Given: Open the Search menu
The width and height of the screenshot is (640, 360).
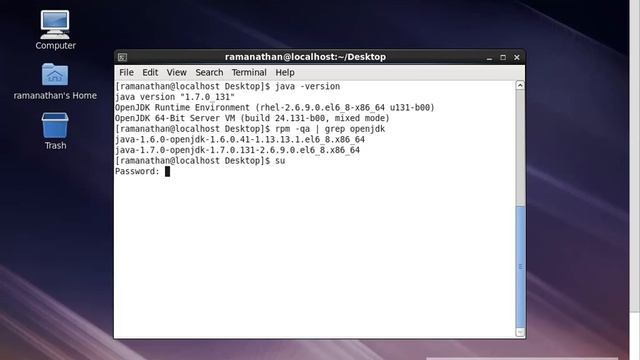Looking at the screenshot, I should click(x=209, y=72).
